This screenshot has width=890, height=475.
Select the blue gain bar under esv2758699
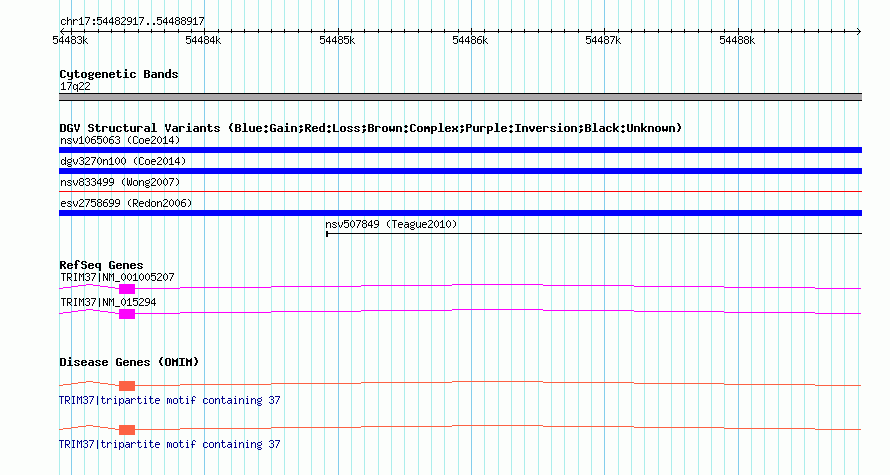(460, 213)
